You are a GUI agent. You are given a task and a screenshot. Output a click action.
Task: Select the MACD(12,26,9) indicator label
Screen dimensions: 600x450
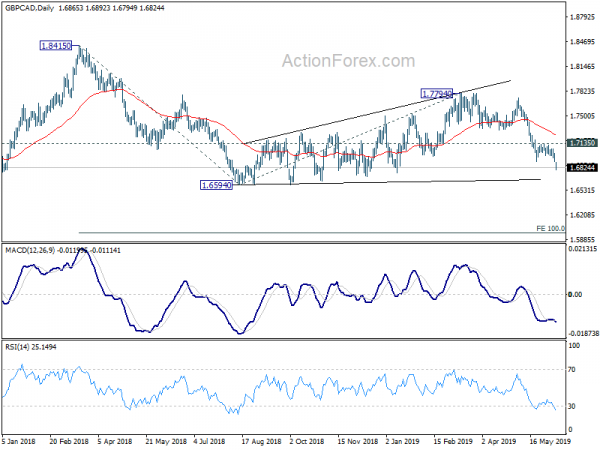tap(30, 250)
